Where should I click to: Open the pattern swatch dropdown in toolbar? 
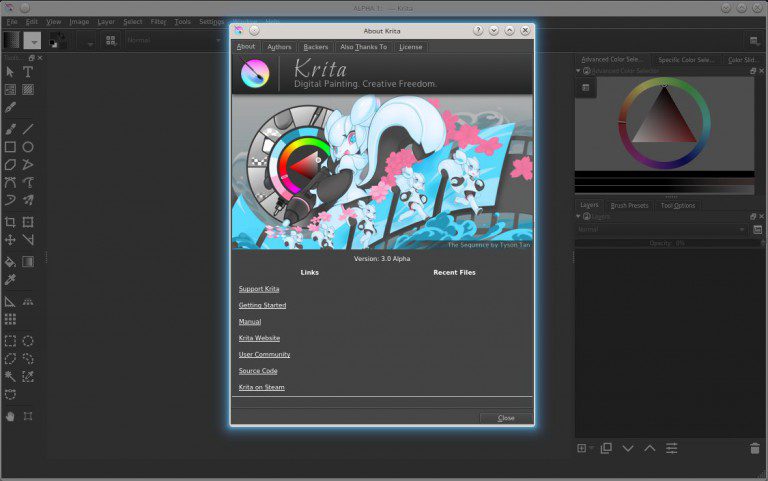32,41
